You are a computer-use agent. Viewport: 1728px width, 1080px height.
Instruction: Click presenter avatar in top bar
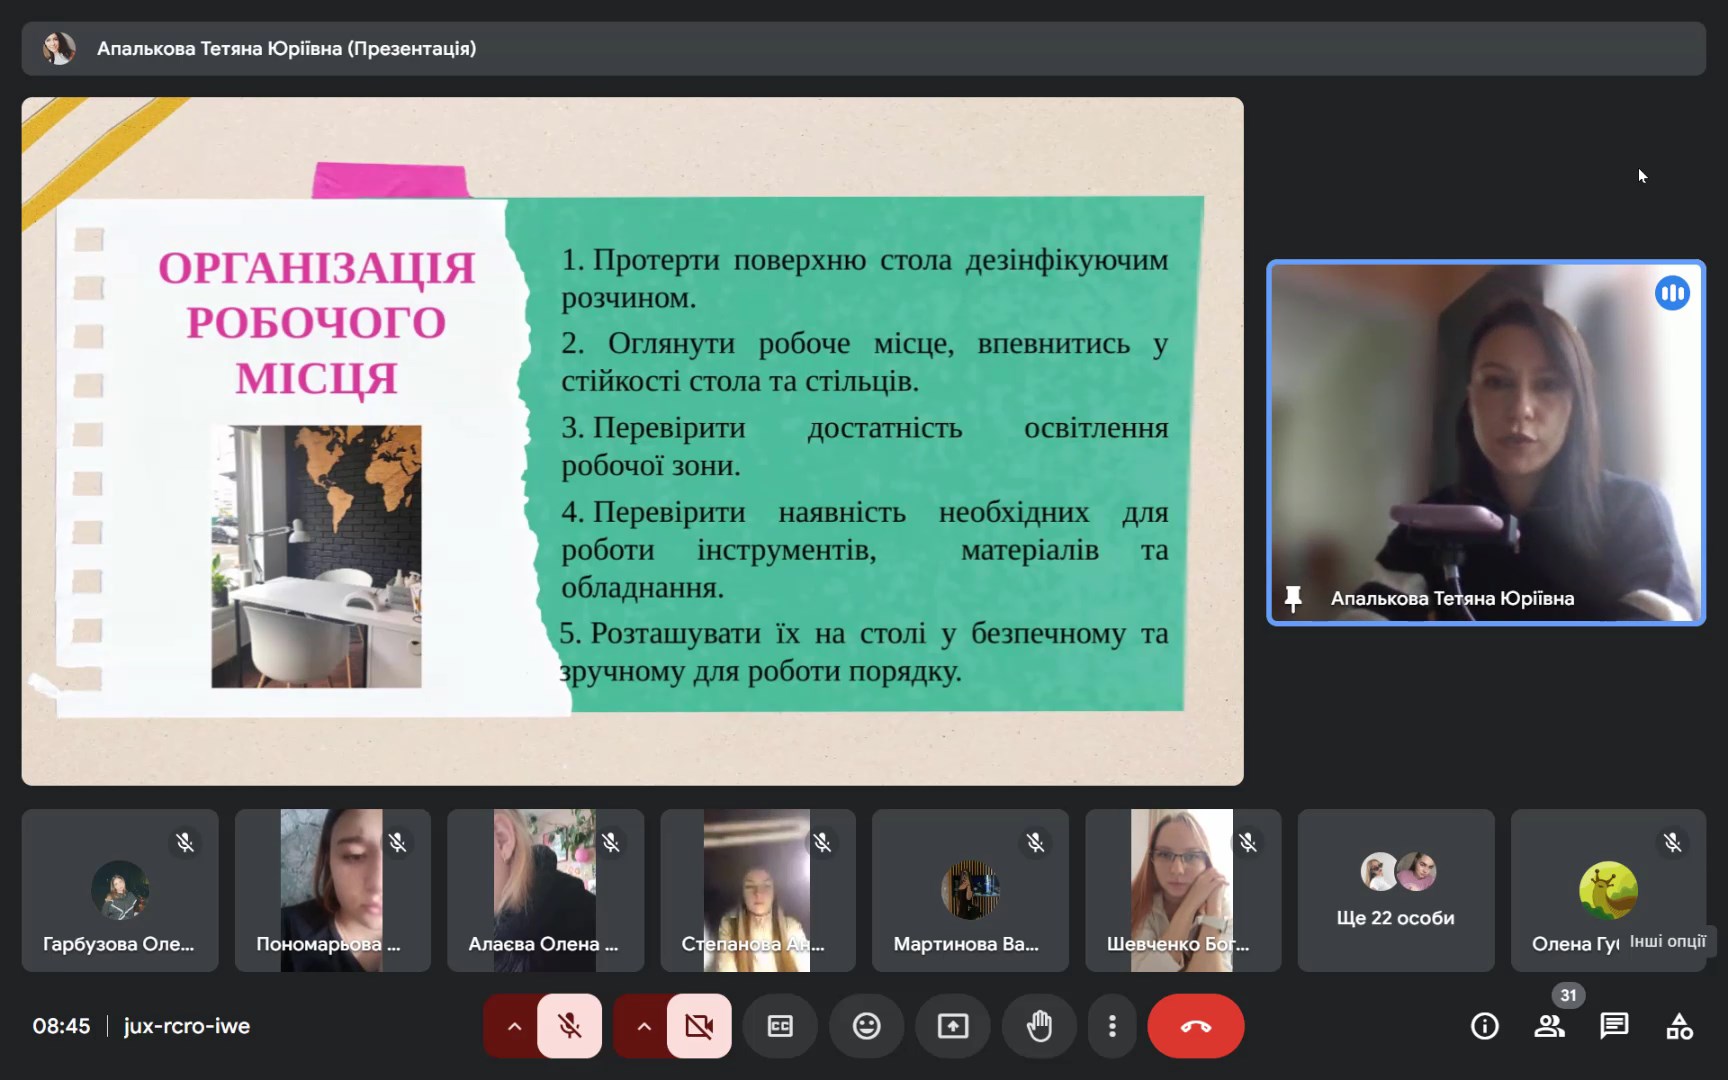[x=59, y=48]
